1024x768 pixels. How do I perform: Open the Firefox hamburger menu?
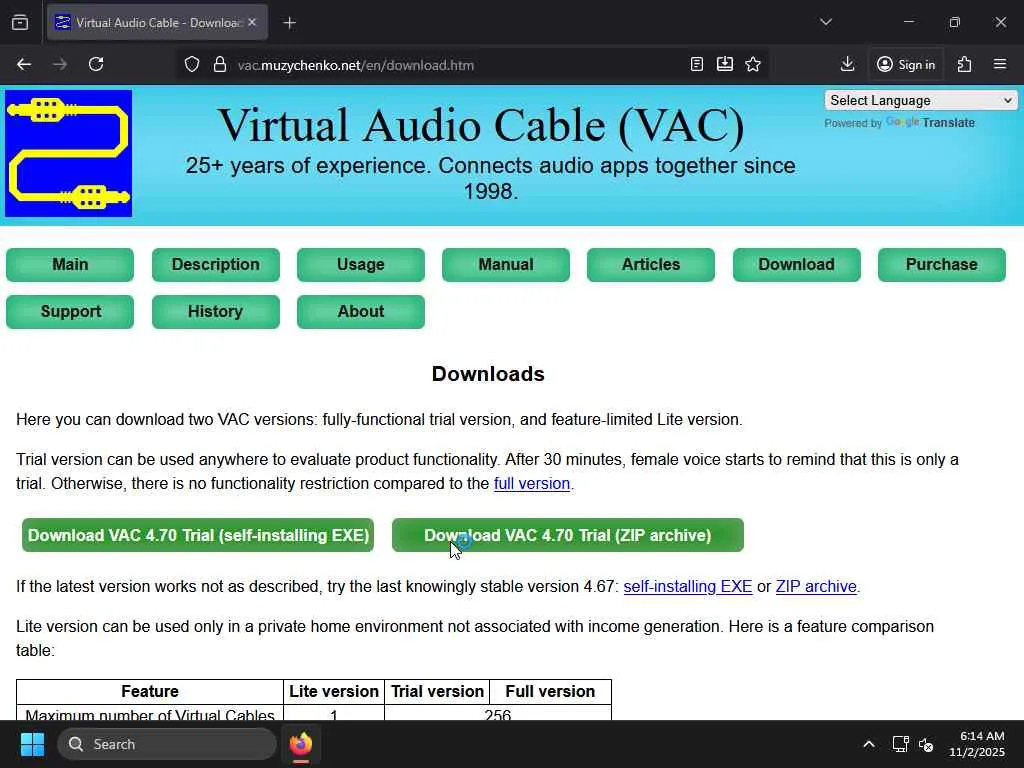1000,64
